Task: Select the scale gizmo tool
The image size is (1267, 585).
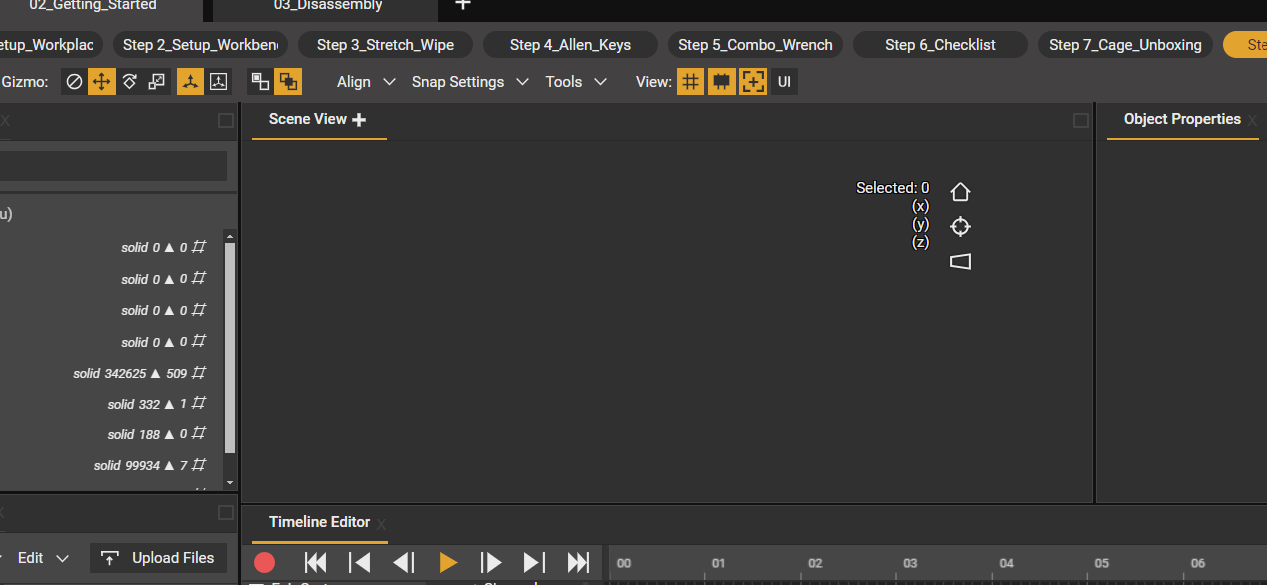Action: [x=157, y=82]
